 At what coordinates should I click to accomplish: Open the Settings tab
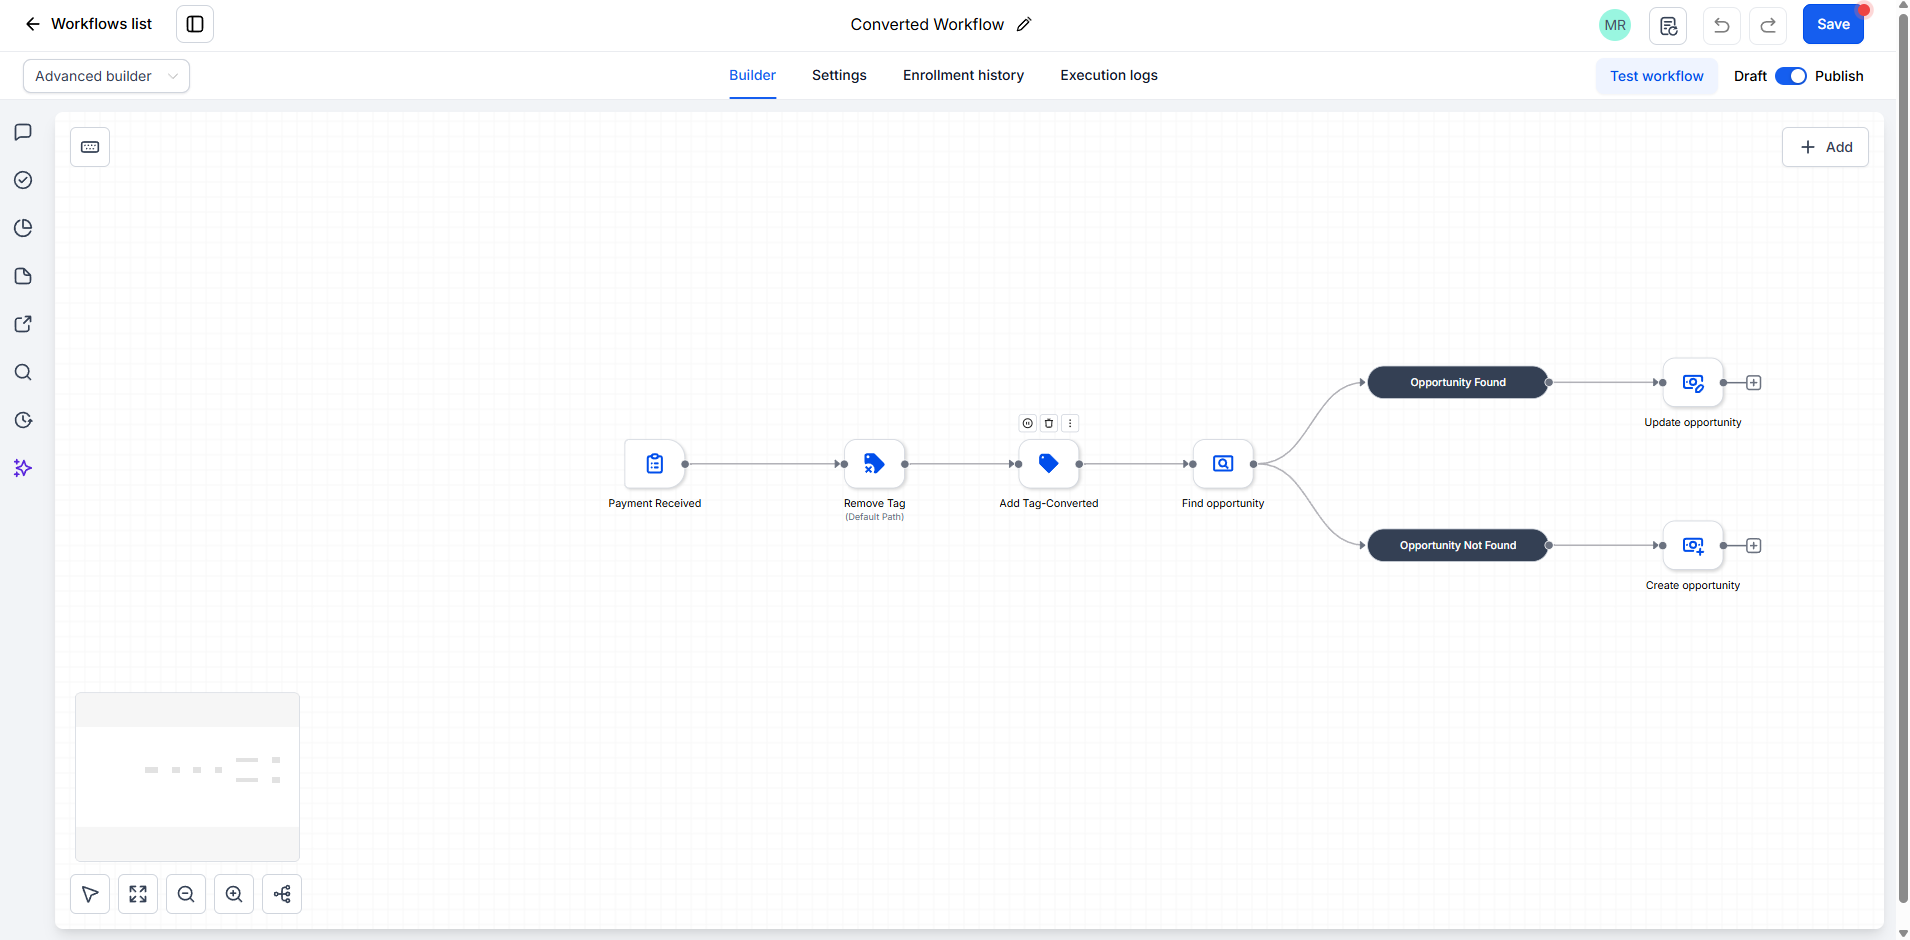click(839, 76)
